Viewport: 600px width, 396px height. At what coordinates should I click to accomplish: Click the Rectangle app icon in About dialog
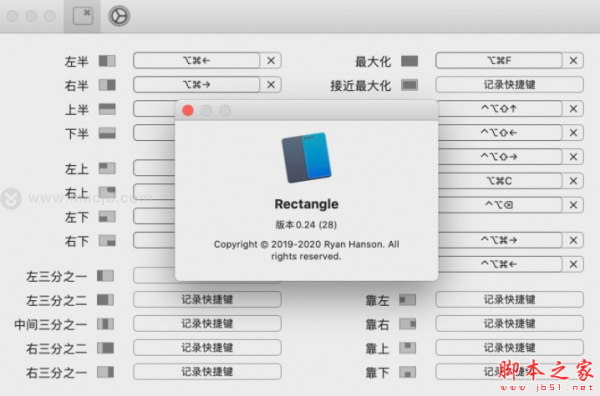pyautogui.click(x=307, y=157)
